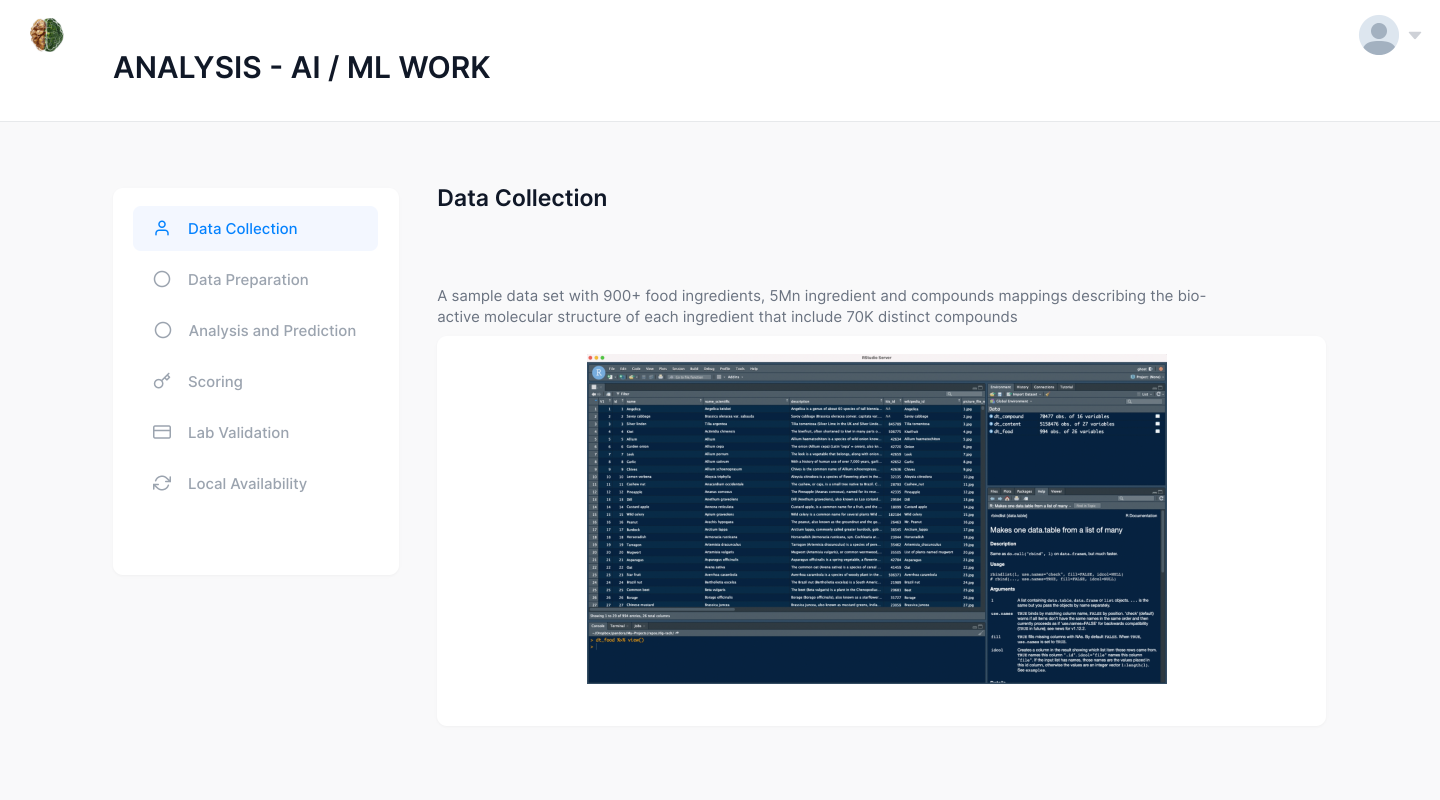Open the Local Availability section
1440x800 pixels.
pyautogui.click(x=247, y=484)
